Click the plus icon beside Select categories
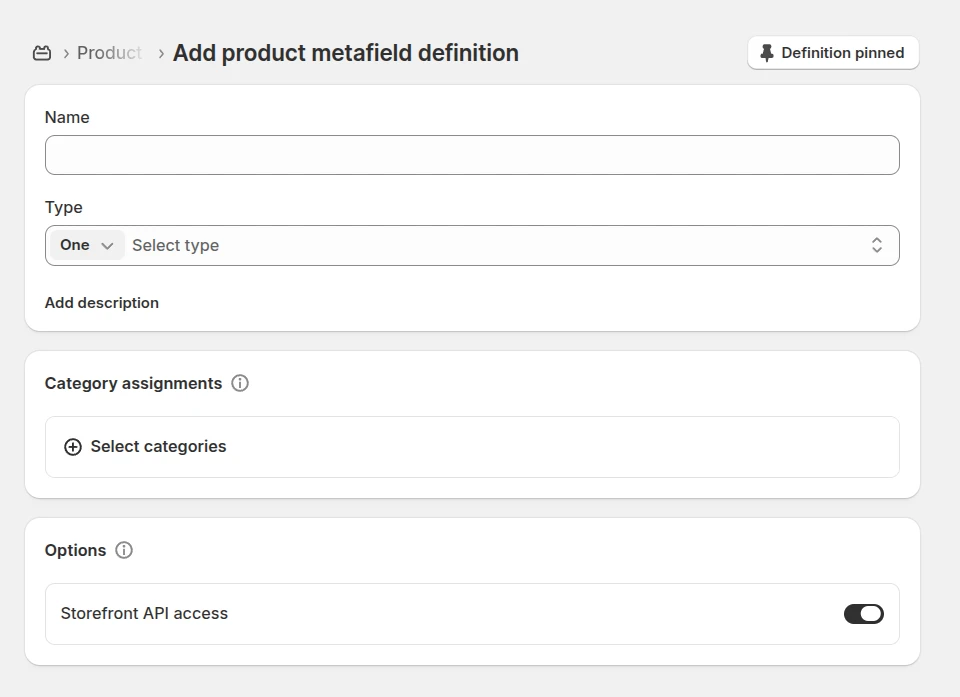Screen dimensions: 960x697 [73, 447]
